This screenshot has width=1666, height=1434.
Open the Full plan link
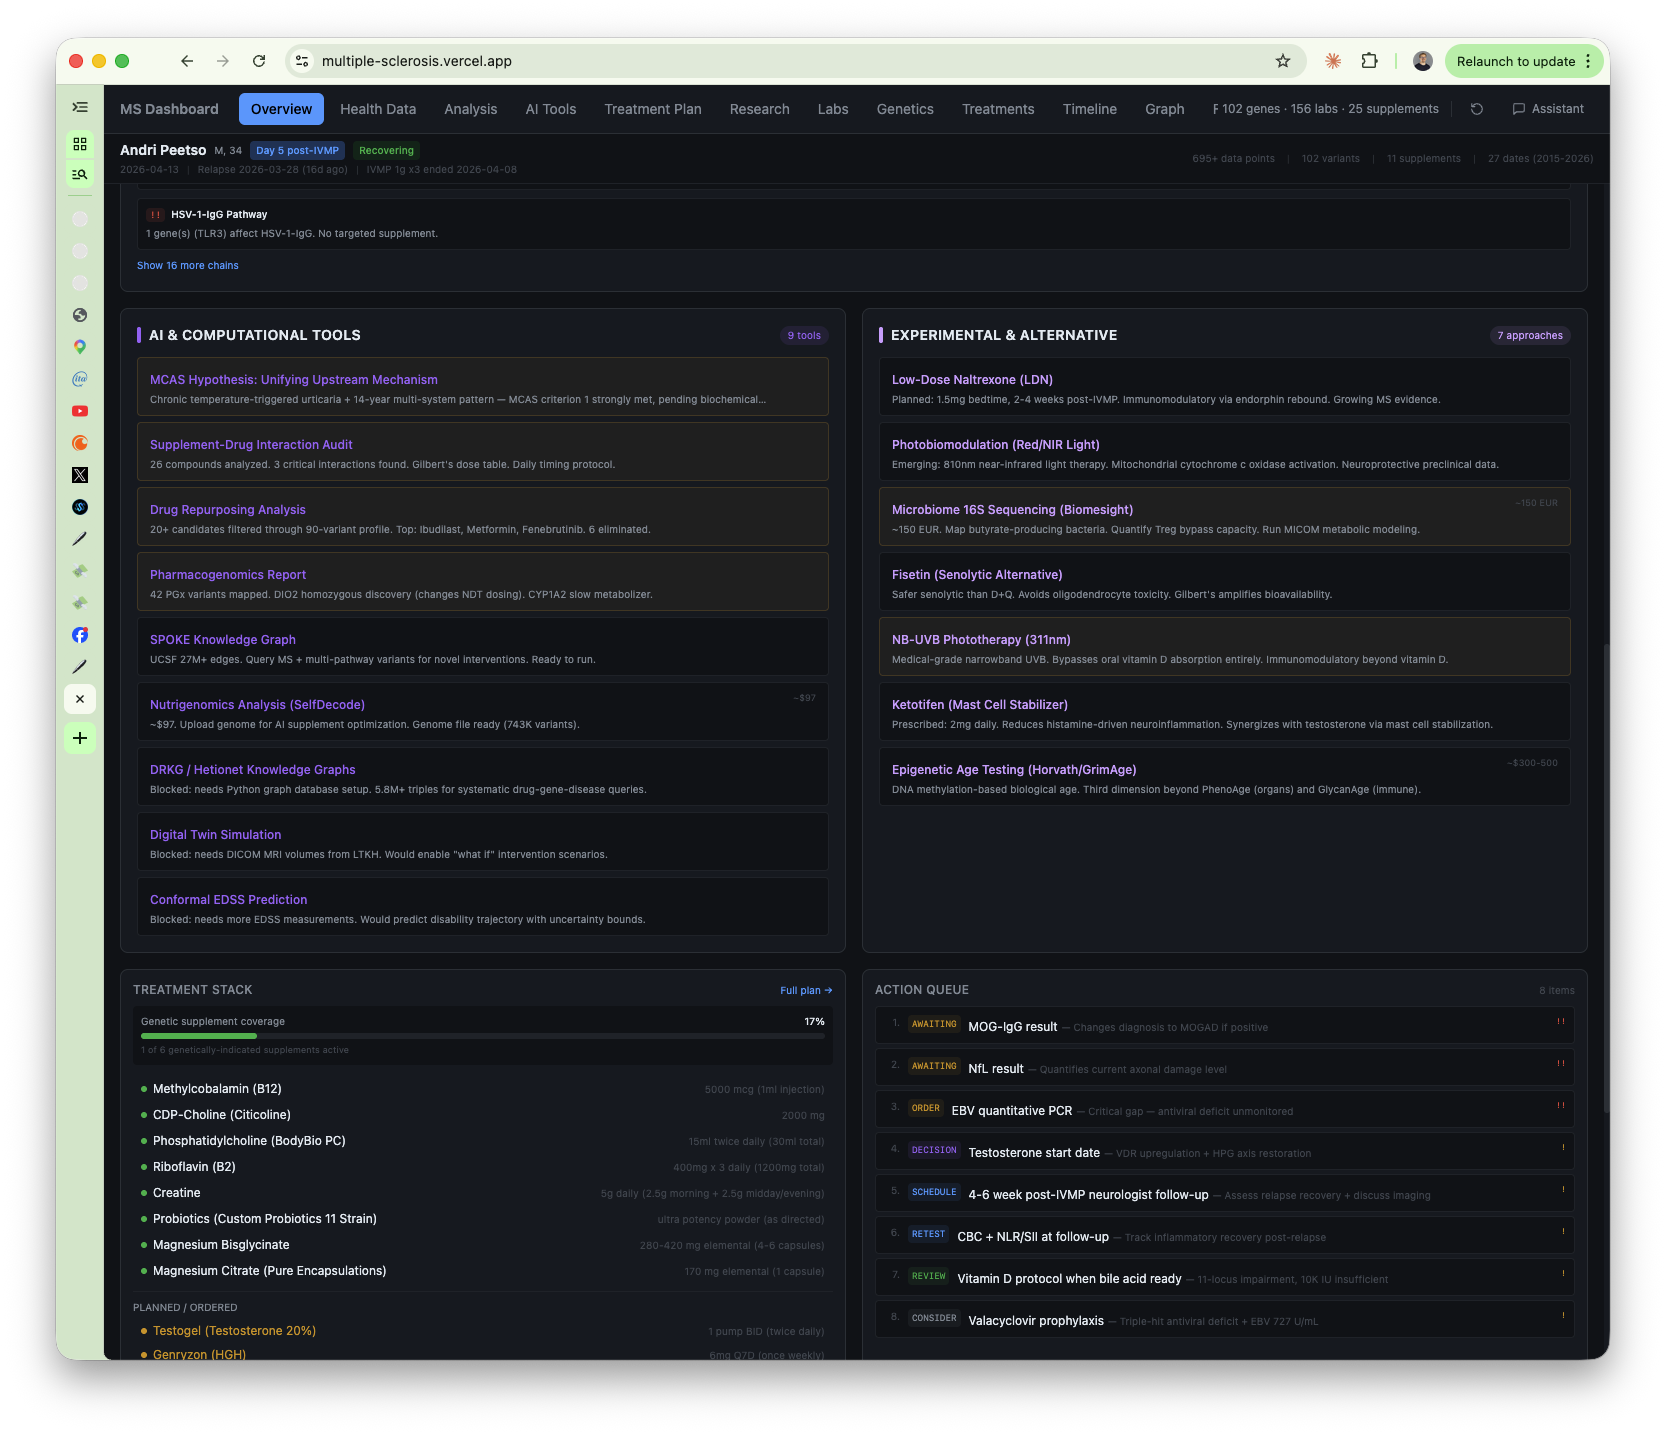coord(804,990)
